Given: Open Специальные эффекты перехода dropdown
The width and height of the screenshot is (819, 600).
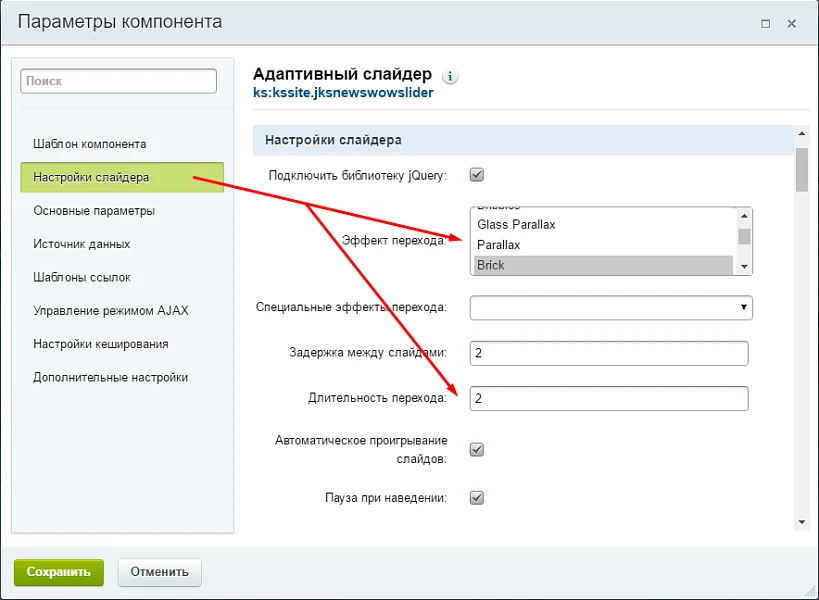Looking at the screenshot, I should click(611, 308).
